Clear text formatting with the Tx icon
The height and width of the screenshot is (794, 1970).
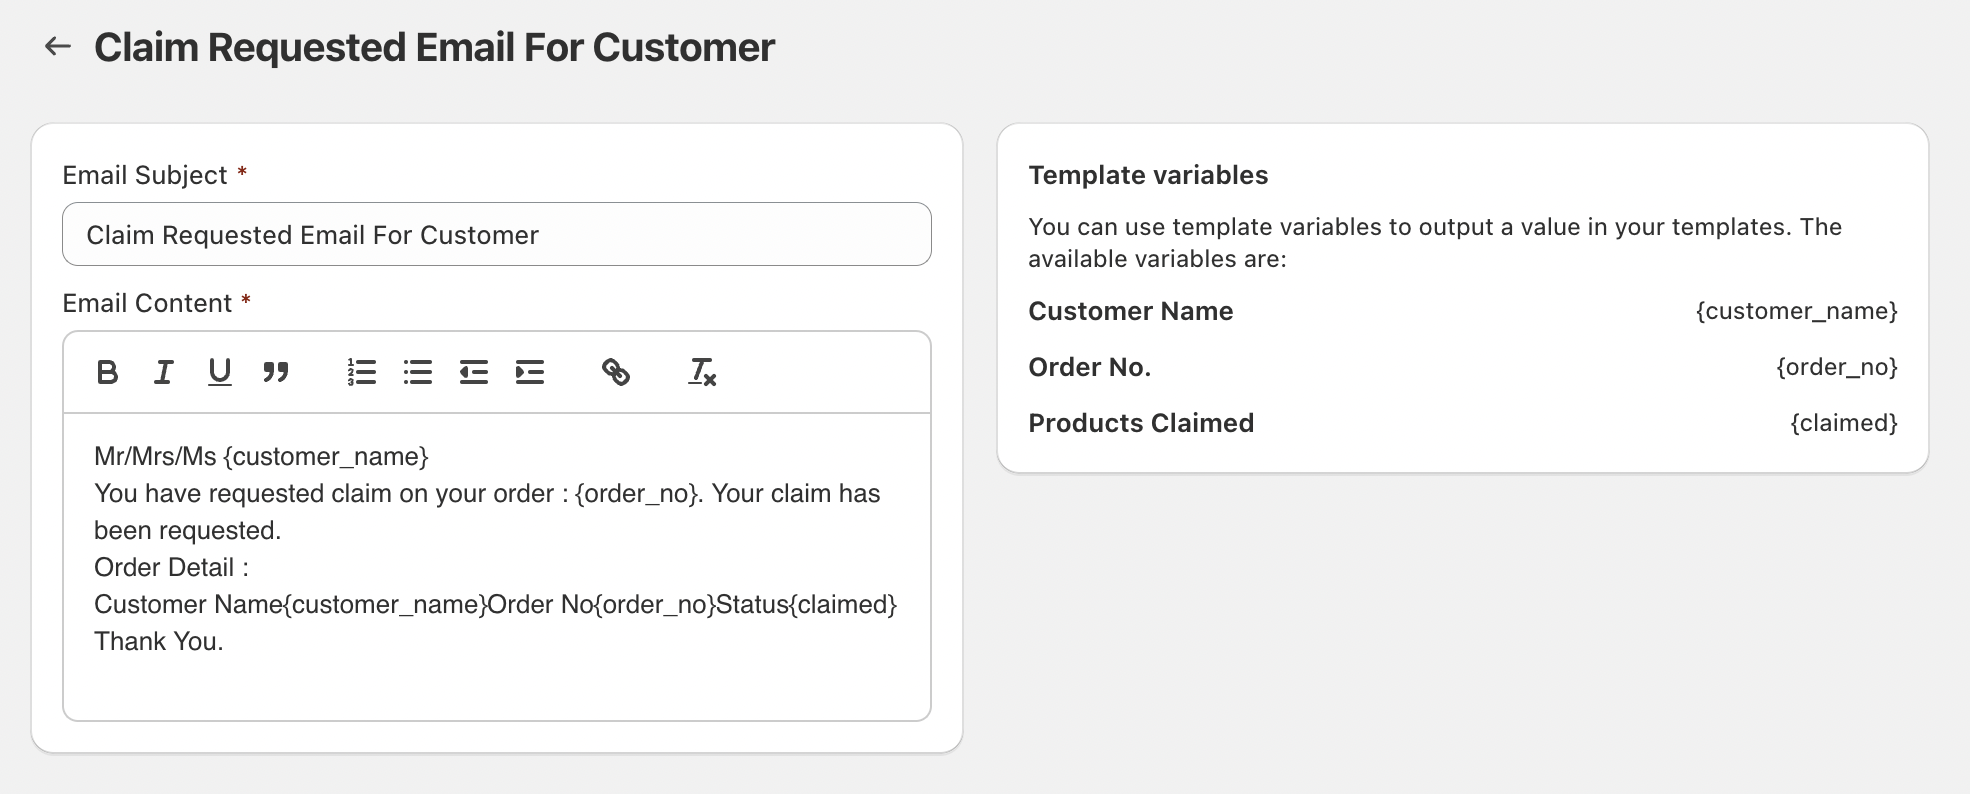click(x=702, y=372)
